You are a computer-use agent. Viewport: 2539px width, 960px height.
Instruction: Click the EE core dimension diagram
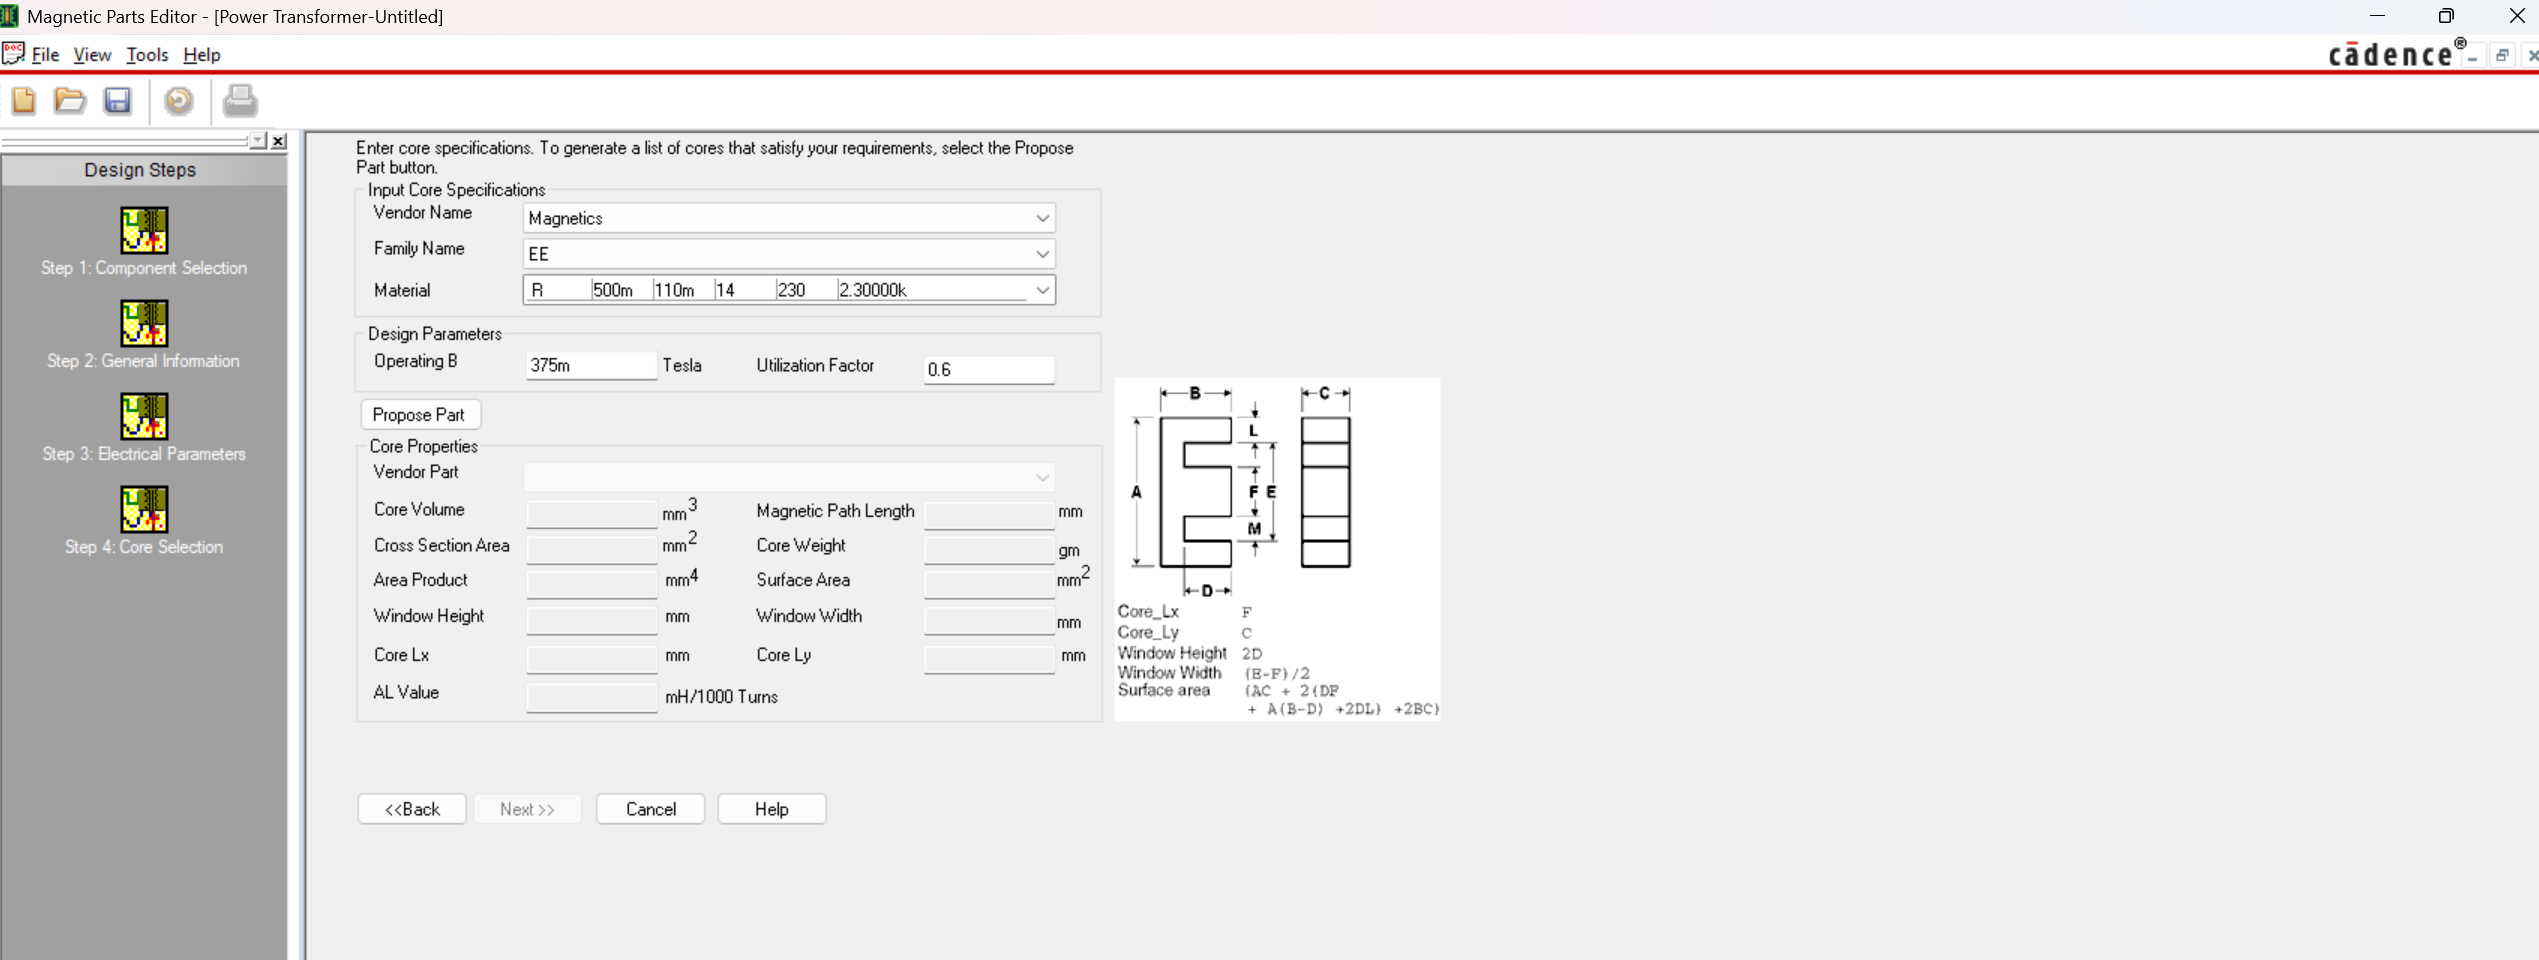pos(1277,549)
